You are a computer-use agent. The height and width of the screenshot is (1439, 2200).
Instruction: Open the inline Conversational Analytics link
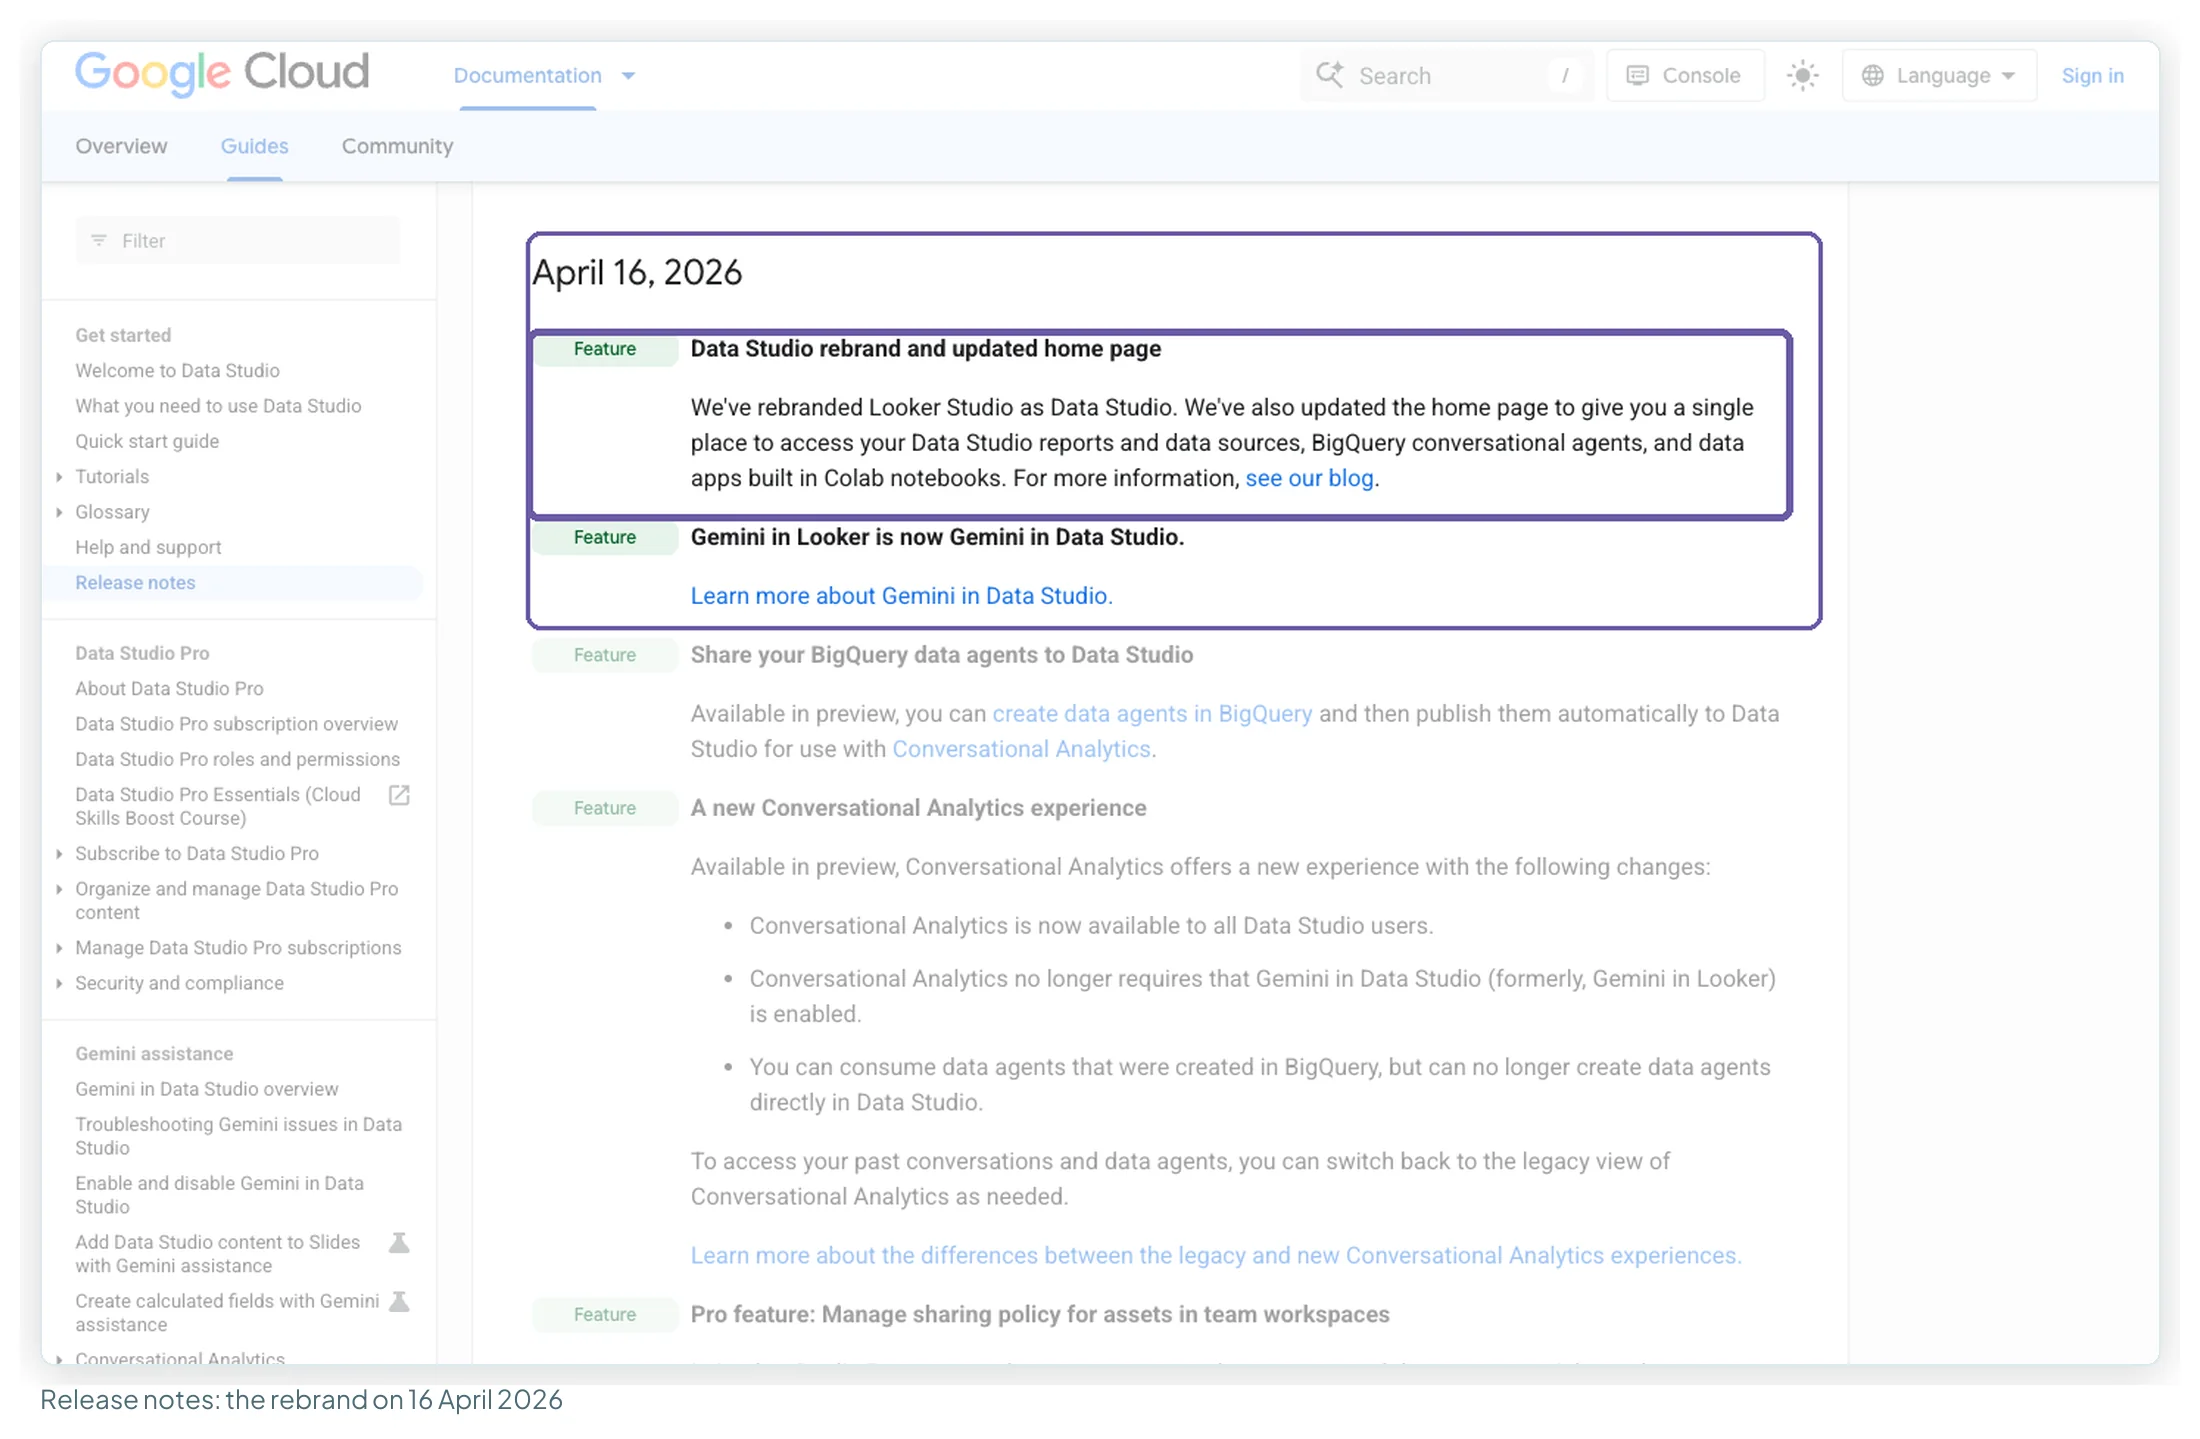[1021, 749]
